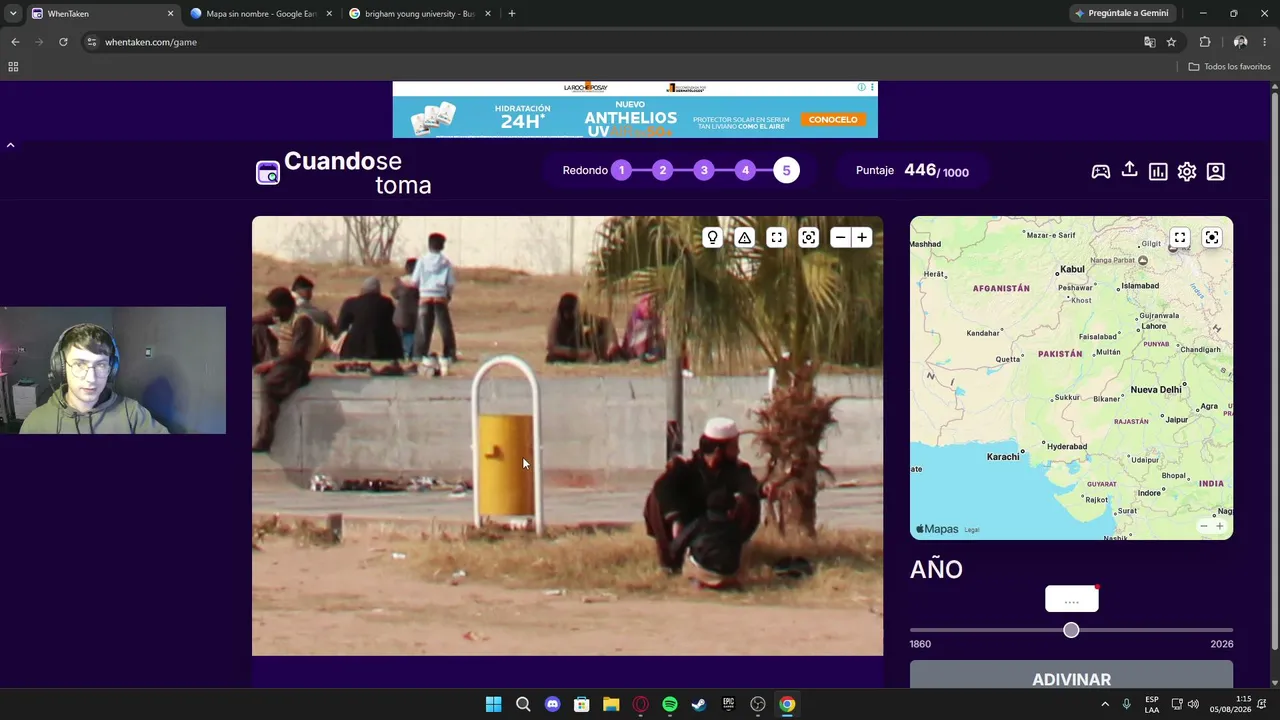This screenshot has width=1280, height=720.
Task: Click the ADIVINAR guess button
Action: pyautogui.click(x=1071, y=677)
